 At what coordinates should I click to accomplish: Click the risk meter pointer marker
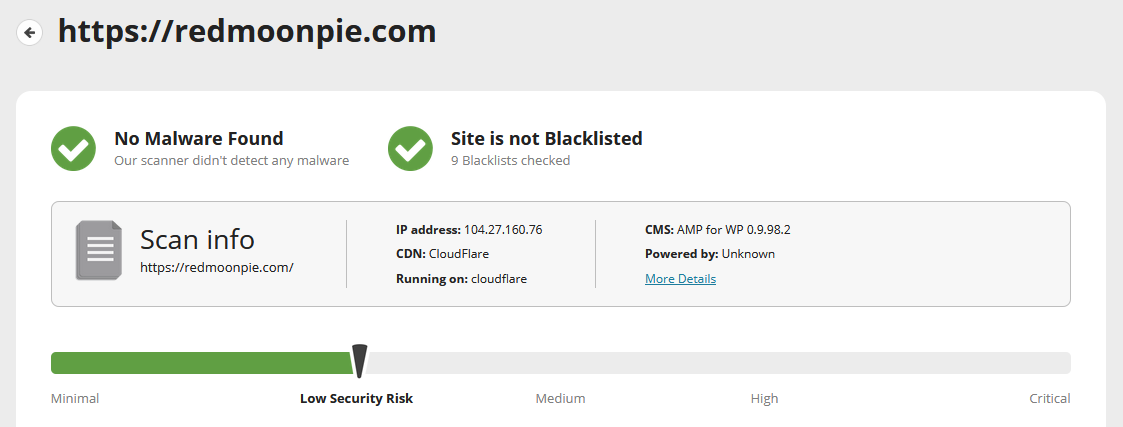click(x=360, y=360)
